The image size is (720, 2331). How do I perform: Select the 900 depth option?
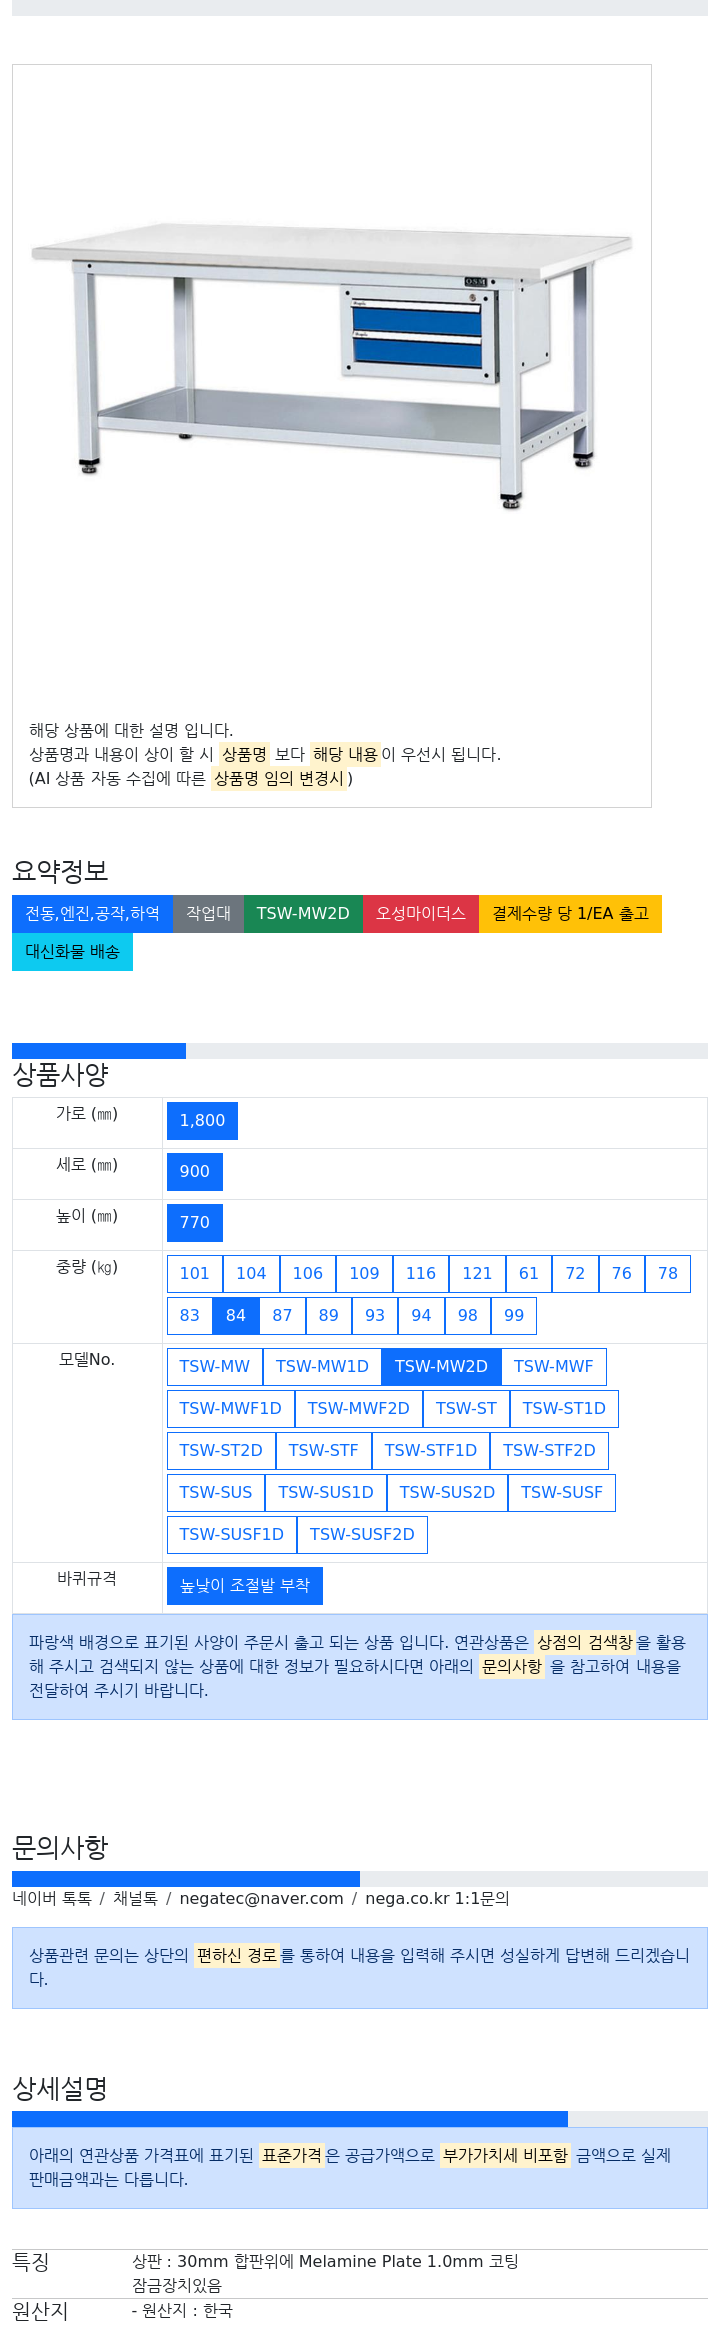point(194,1172)
